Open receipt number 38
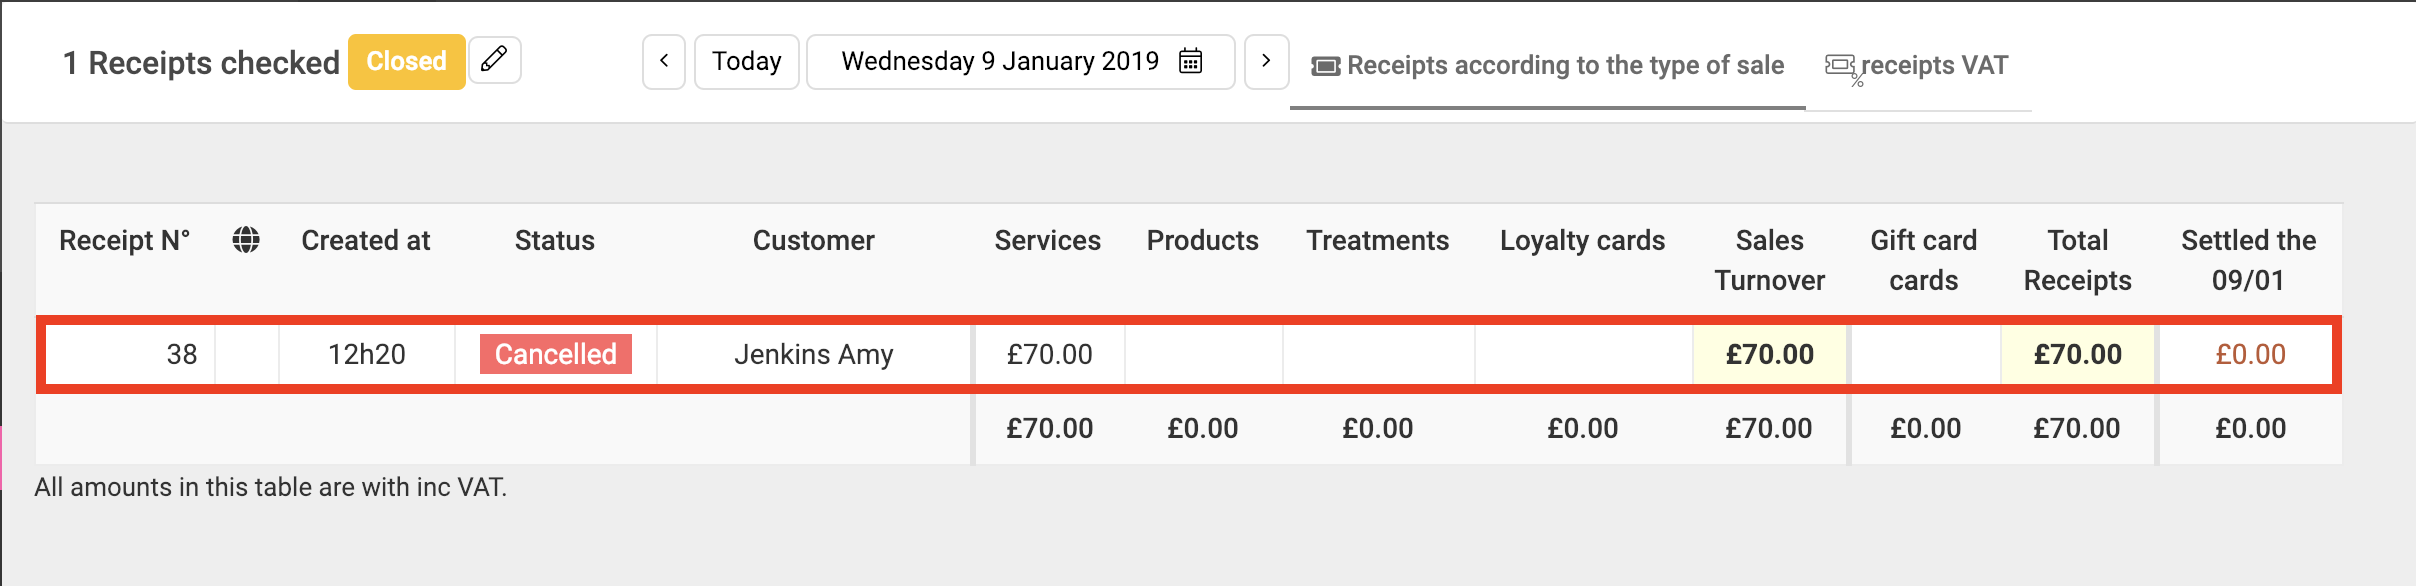This screenshot has height=586, width=2416. (x=182, y=354)
